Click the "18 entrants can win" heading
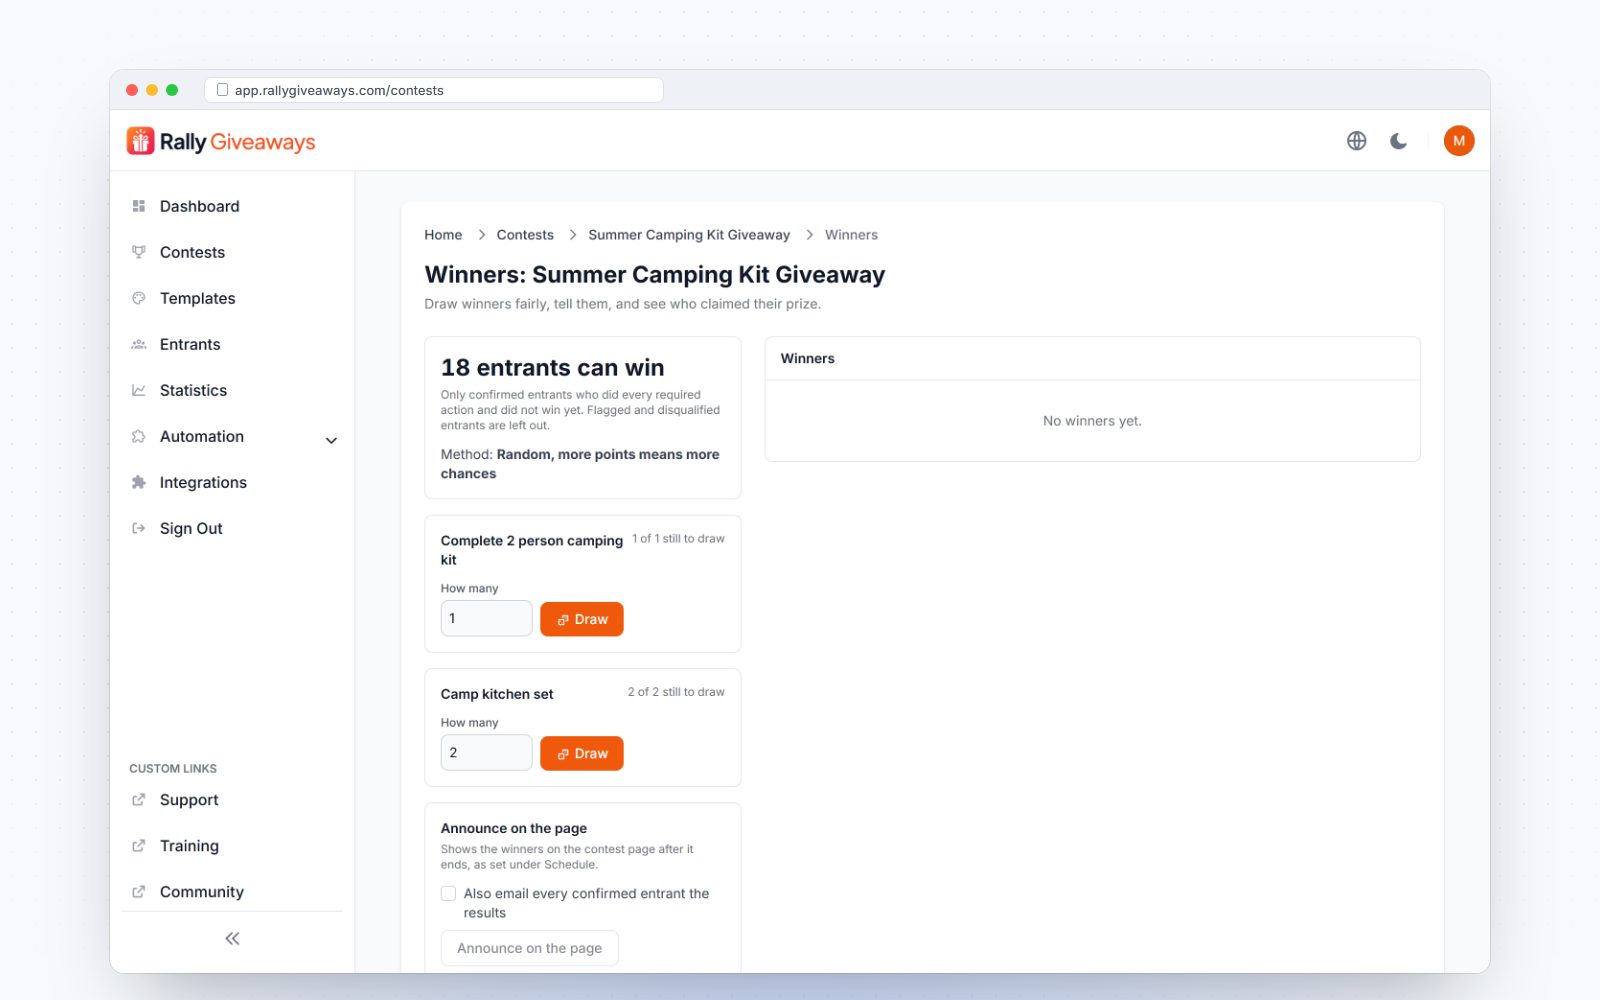1600x1000 pixels. click(x=553, y=368)
